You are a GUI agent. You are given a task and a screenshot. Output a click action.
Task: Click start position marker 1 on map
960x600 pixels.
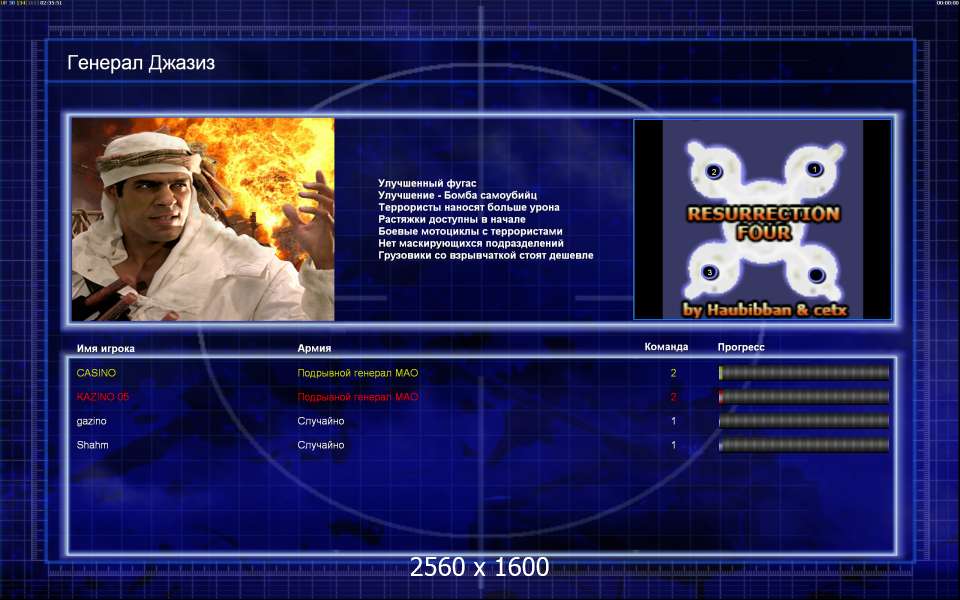[x=814, y=168]
